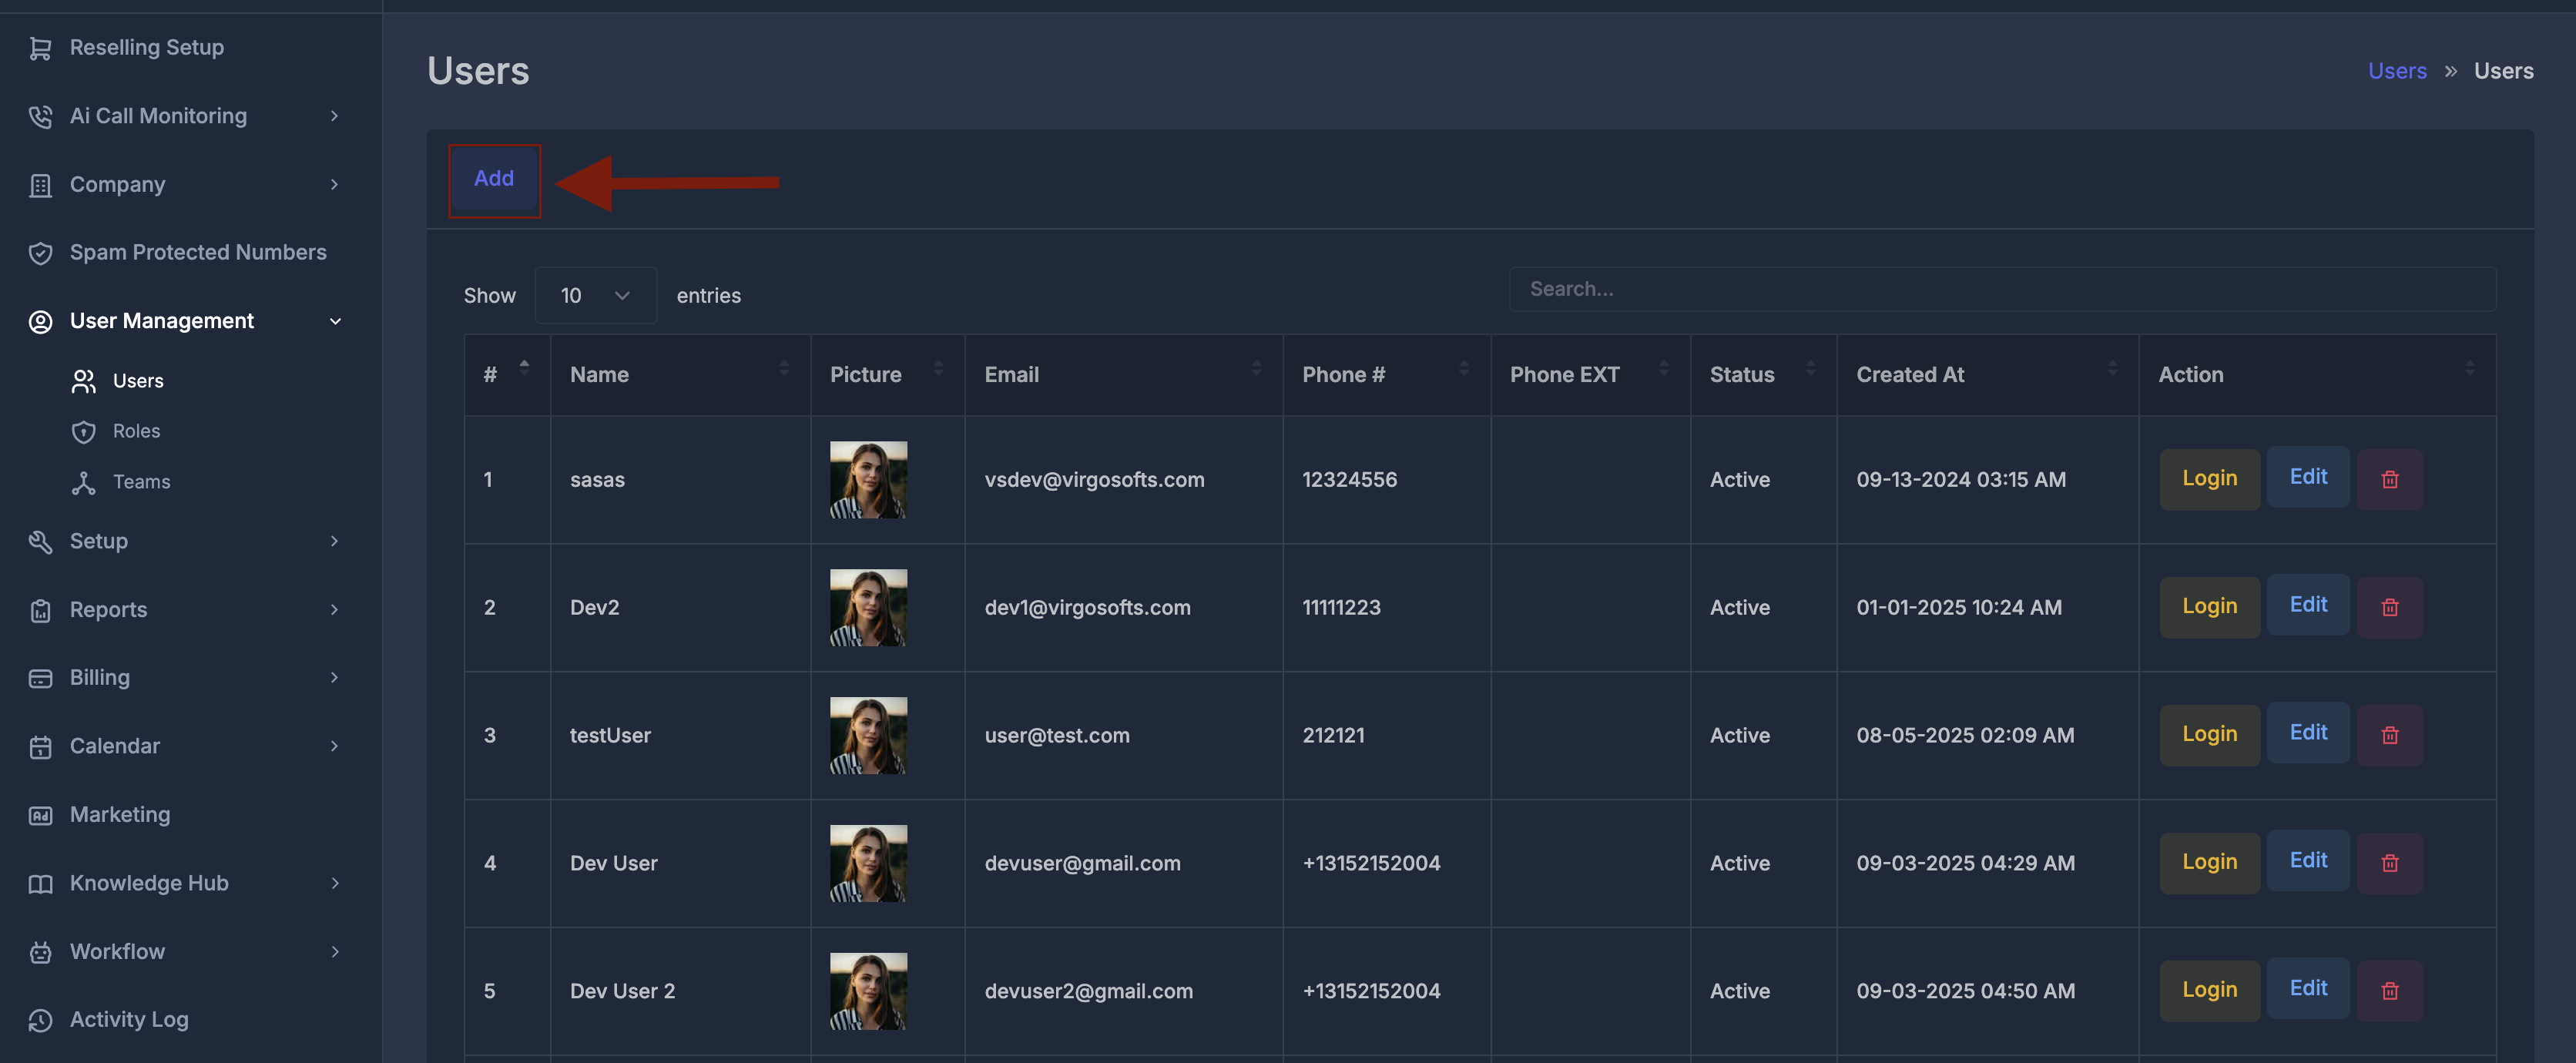Click the Roles shield icon
The image size is (2576, 1063).
point(84,431)
